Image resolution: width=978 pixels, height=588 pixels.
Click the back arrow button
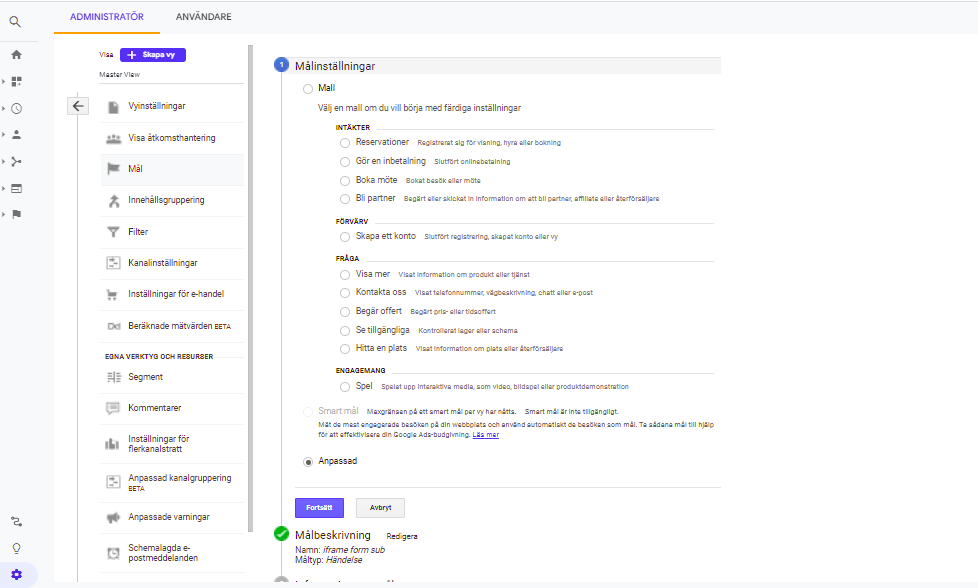[79, 106]
